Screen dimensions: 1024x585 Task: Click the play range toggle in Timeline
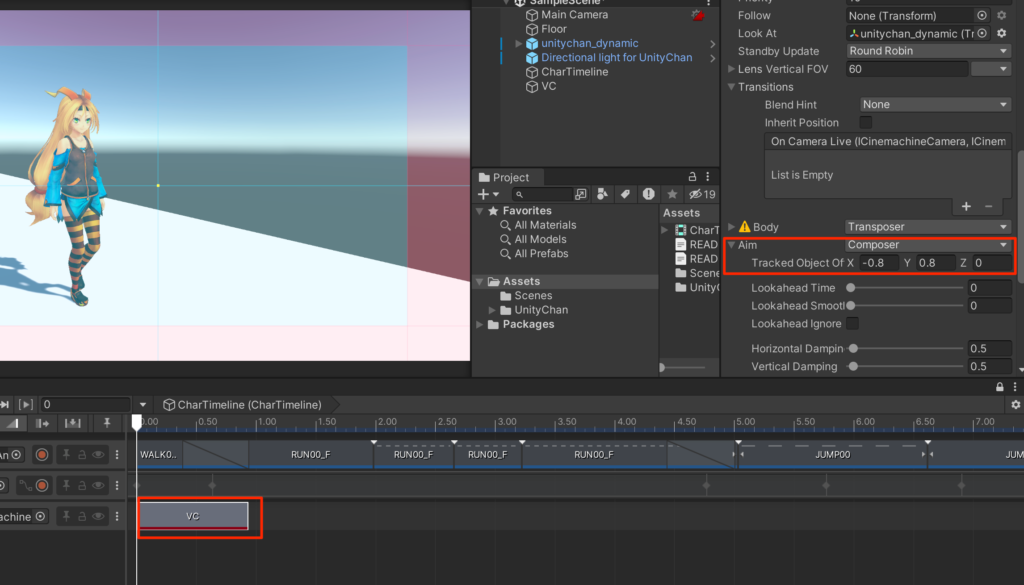click(26, 405)
